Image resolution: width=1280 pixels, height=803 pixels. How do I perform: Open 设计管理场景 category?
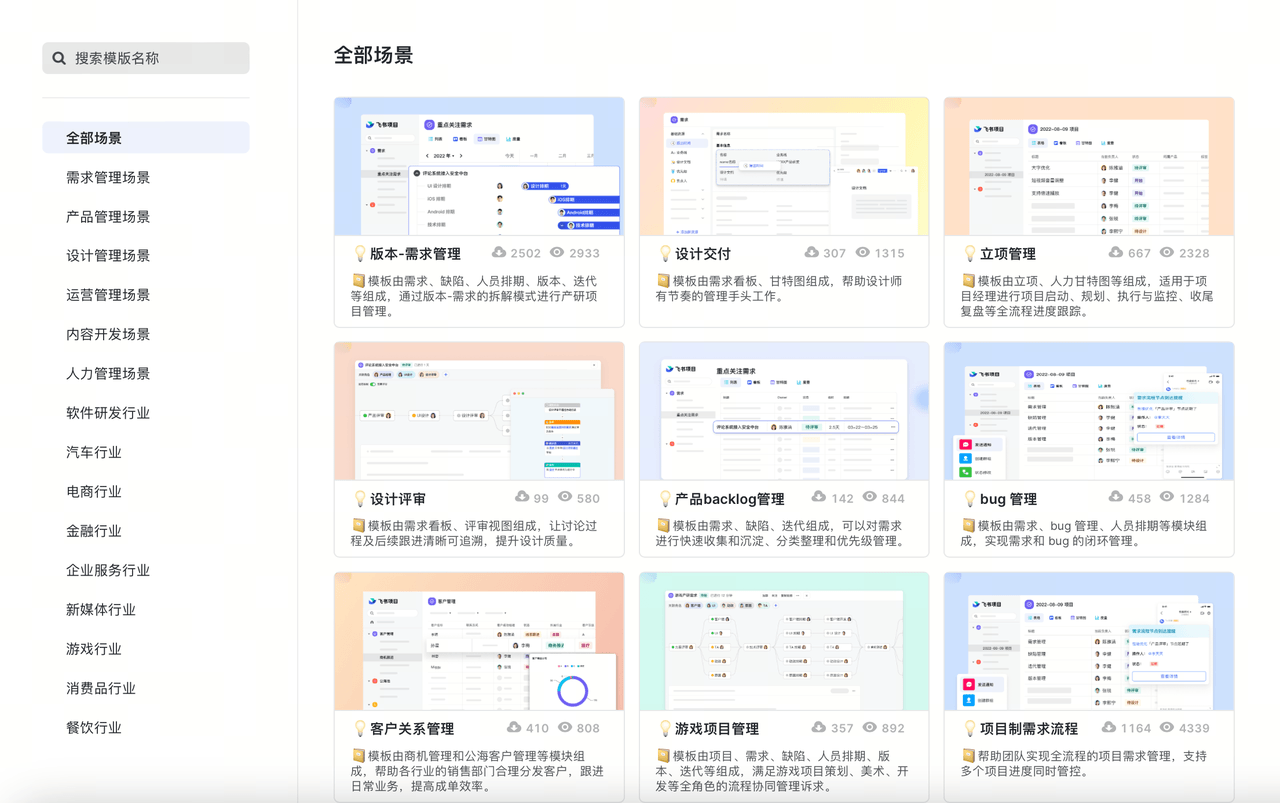tap(108, 255)
